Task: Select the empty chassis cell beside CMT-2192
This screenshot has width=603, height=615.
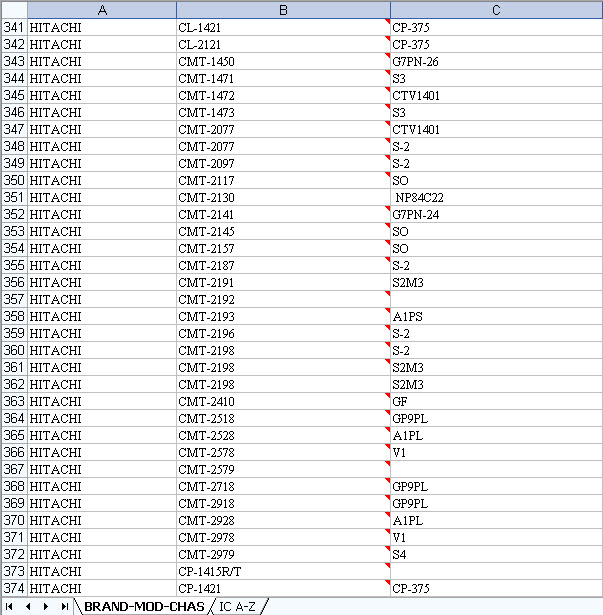Action: [x=496, y=299]
